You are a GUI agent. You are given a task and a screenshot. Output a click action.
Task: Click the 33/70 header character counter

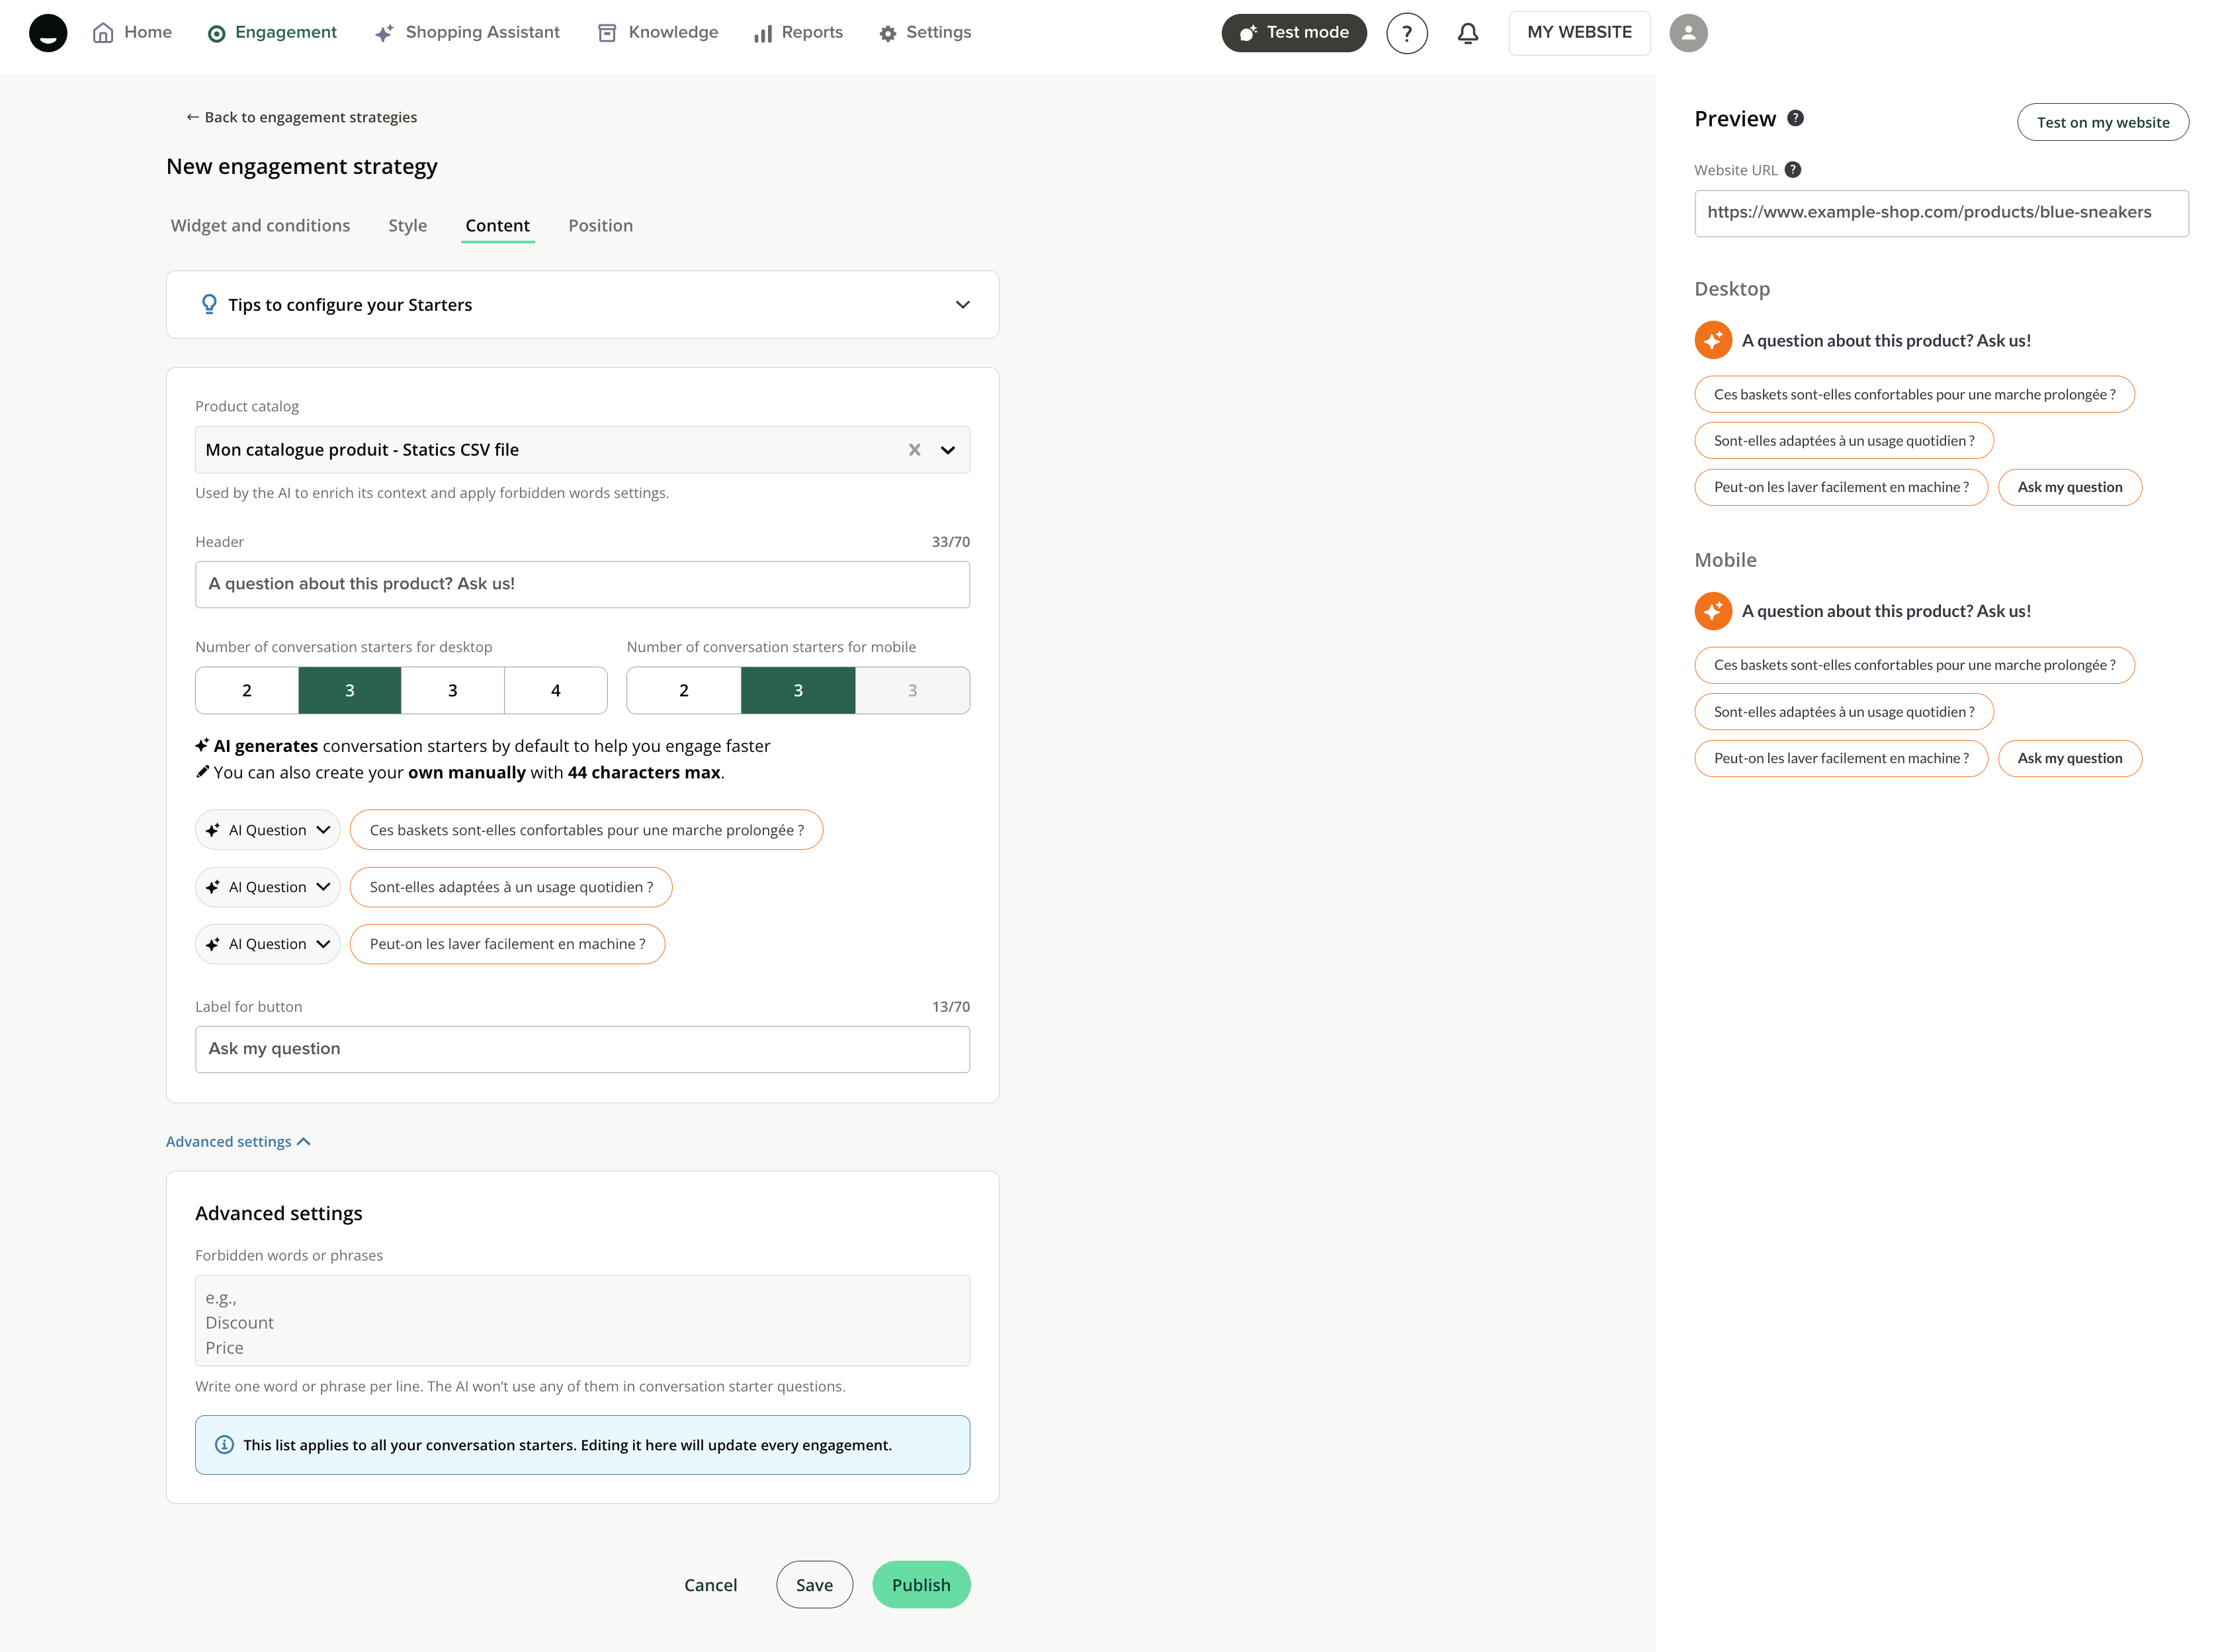click(950, 542)
